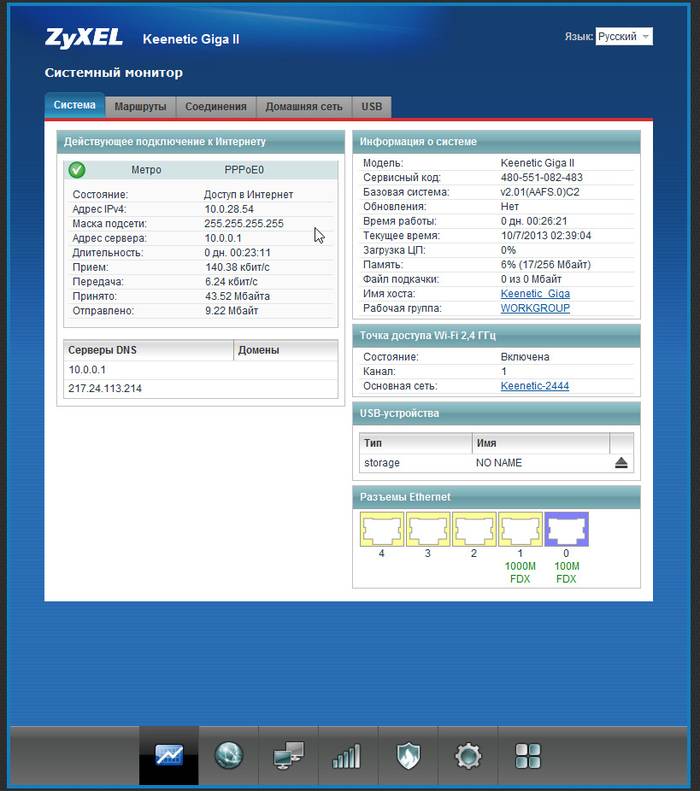The width and height of the screenshot is (700, 791).
Task: Click the Серверы DNS column header
Action: click(148, 350)
